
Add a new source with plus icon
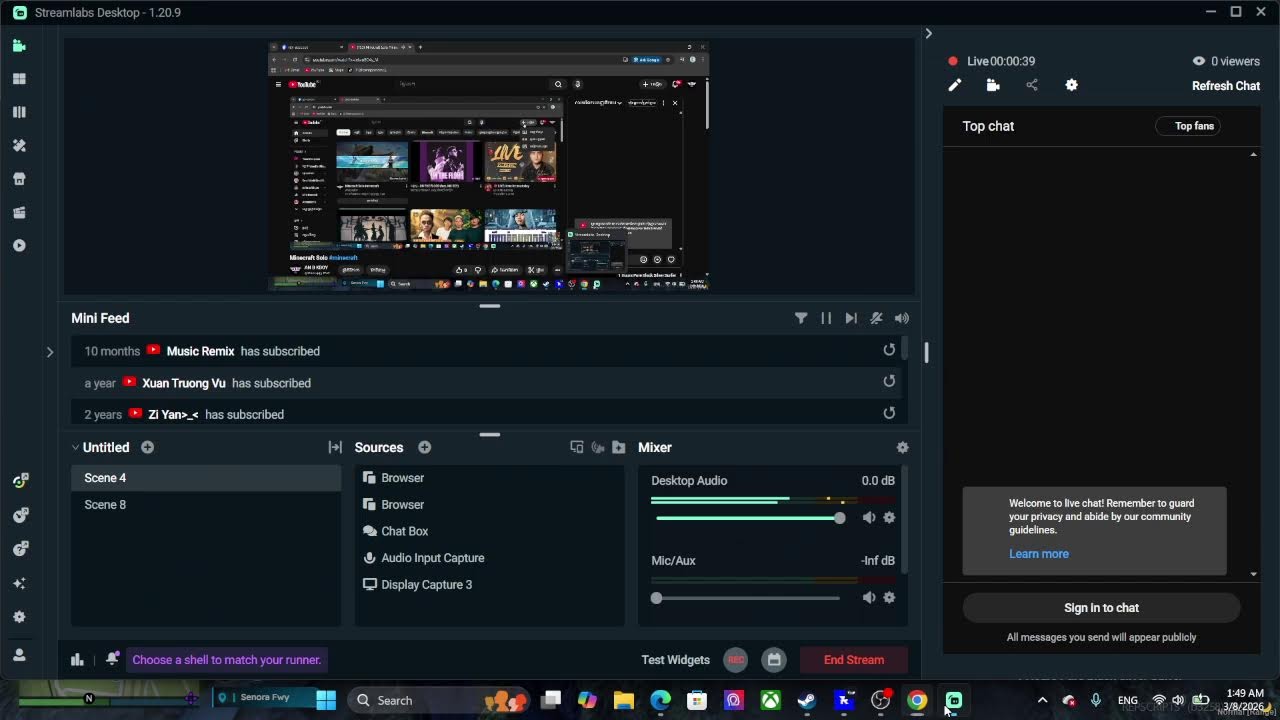(x=425, y=447)
